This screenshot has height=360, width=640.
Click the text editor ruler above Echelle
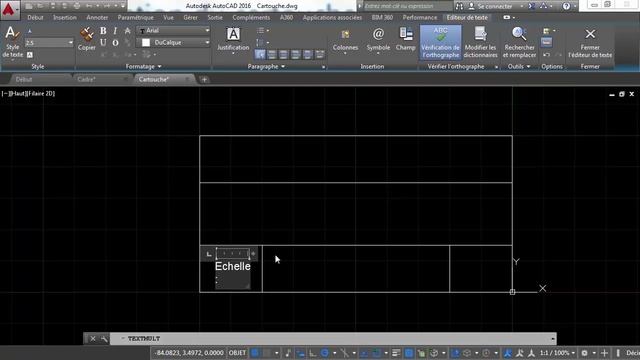coord(233,254)
